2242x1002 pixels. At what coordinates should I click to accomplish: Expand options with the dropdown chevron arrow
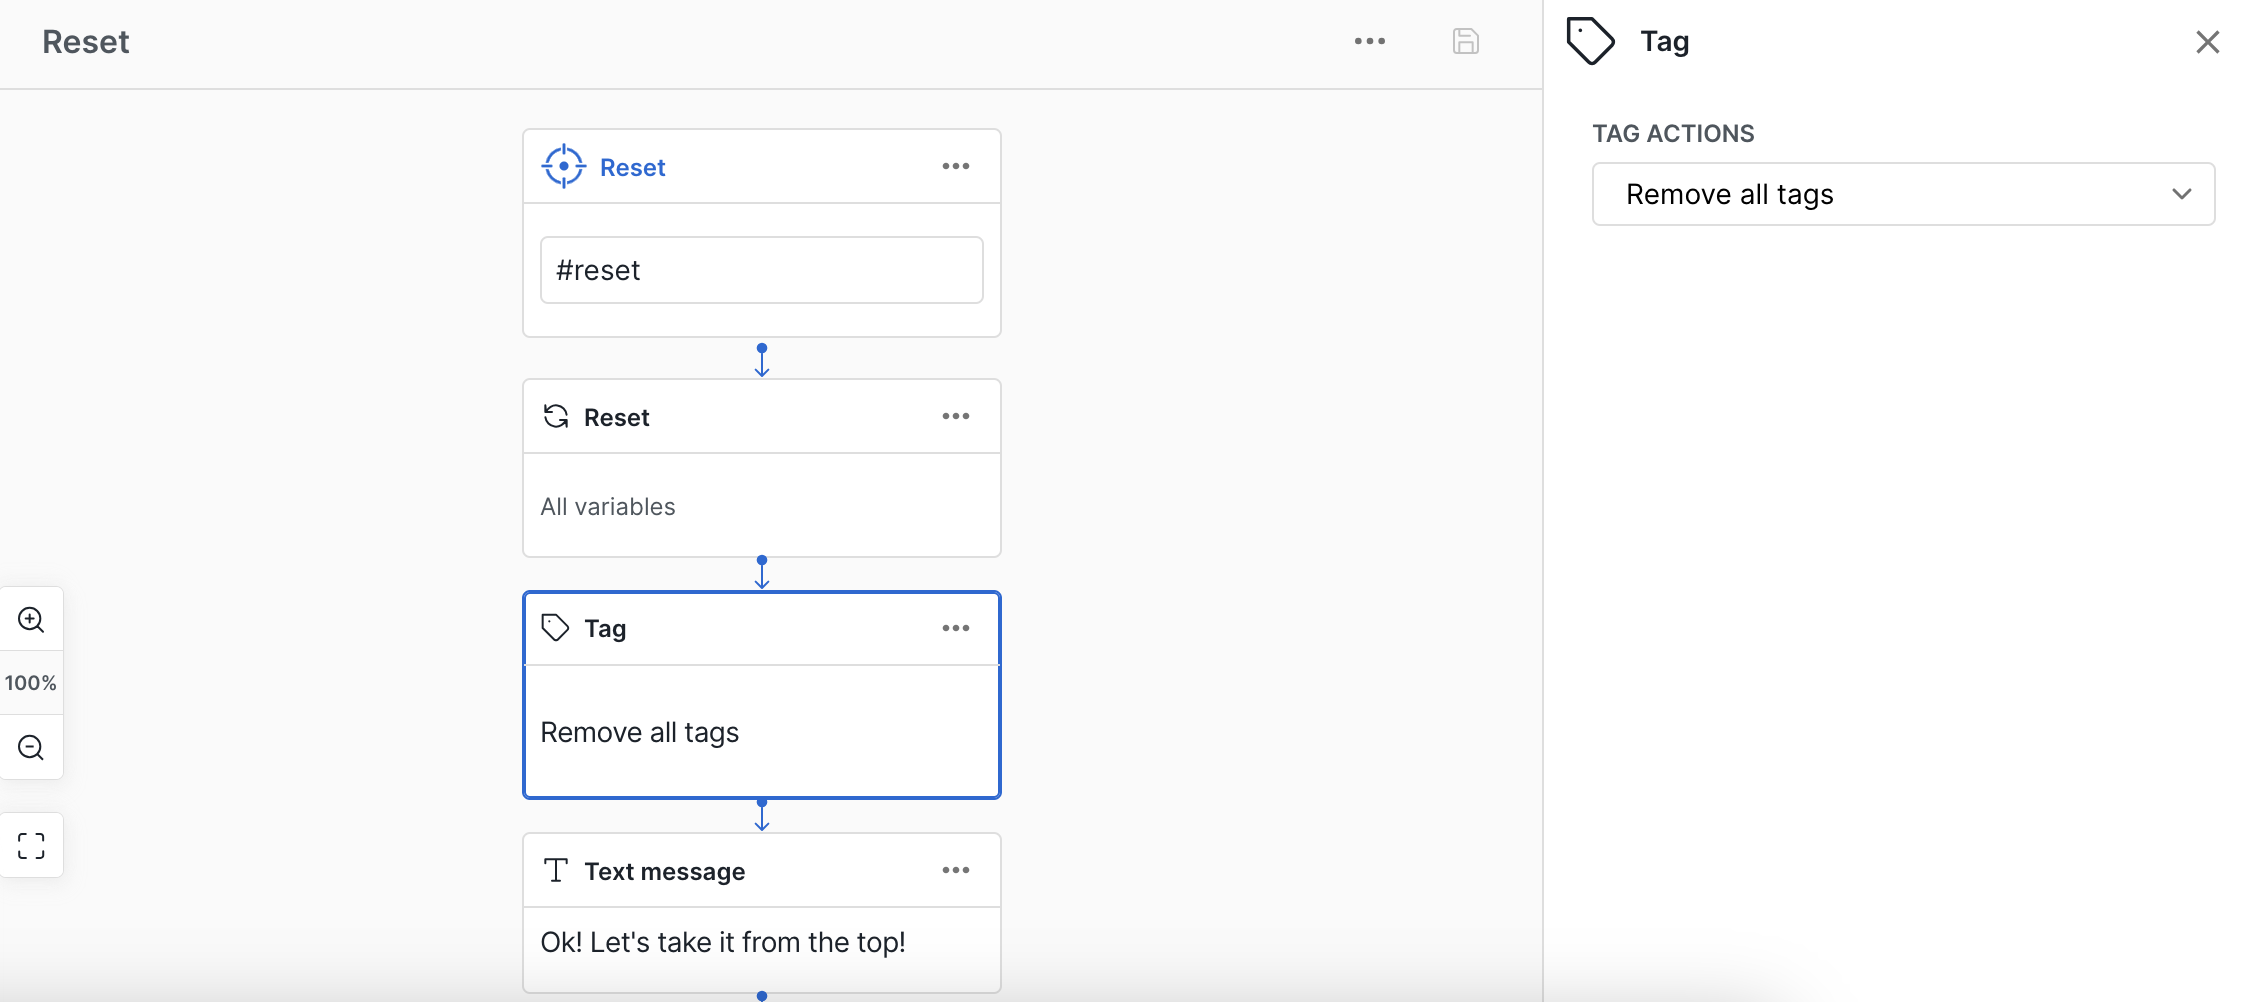click(2181, 194)
